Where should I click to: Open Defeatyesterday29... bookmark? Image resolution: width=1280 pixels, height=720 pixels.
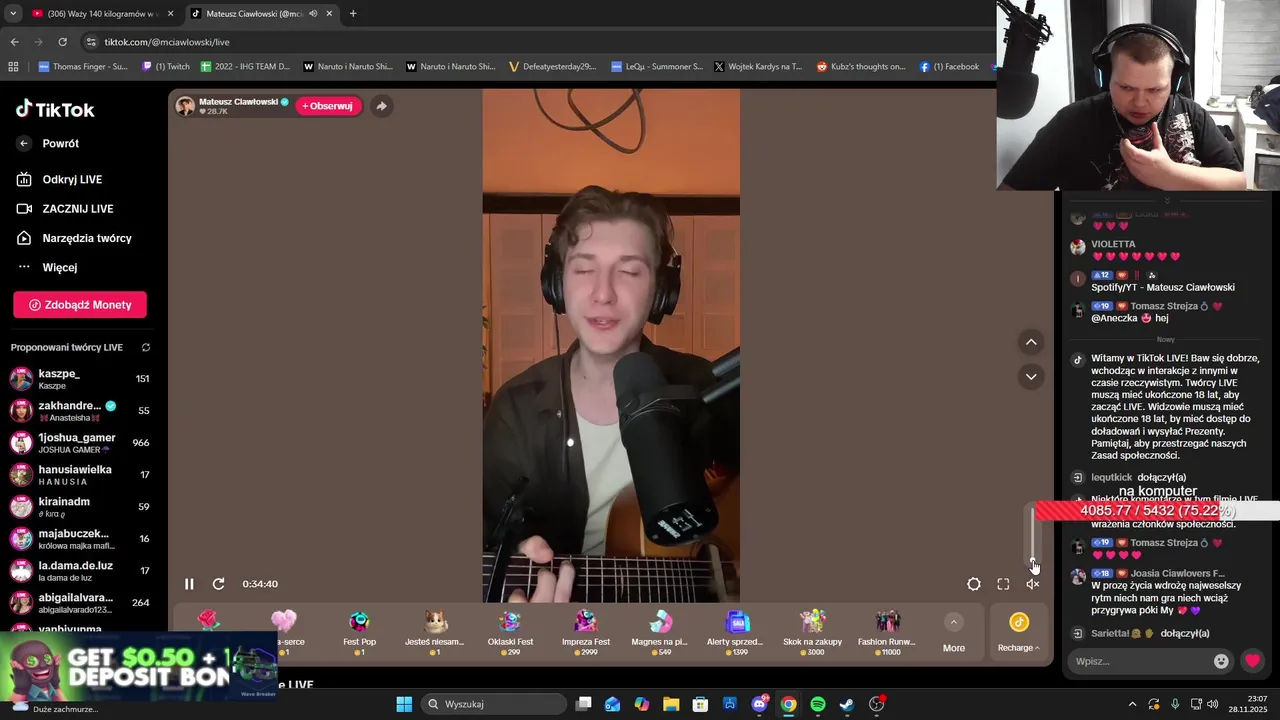pyautogui.click(x=552, y=67)
